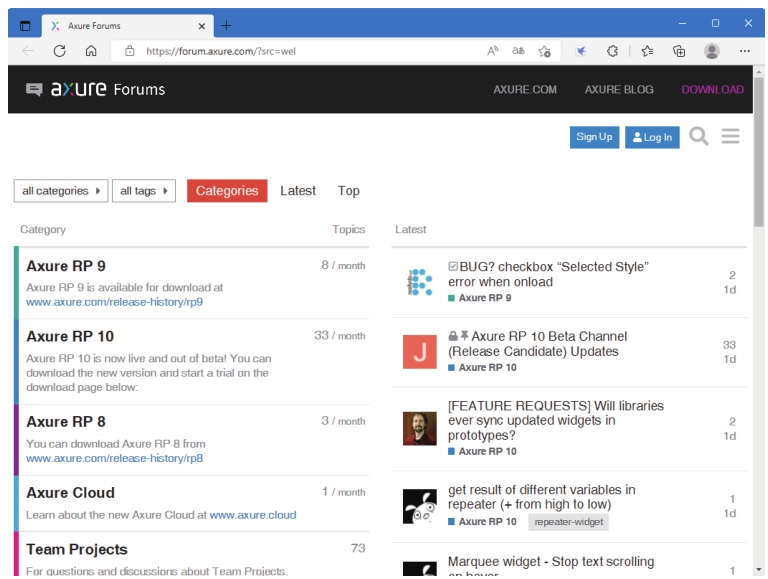The image size is (768, 579).
Task: Open the hamburger menu icon
Action: (730, 137)
